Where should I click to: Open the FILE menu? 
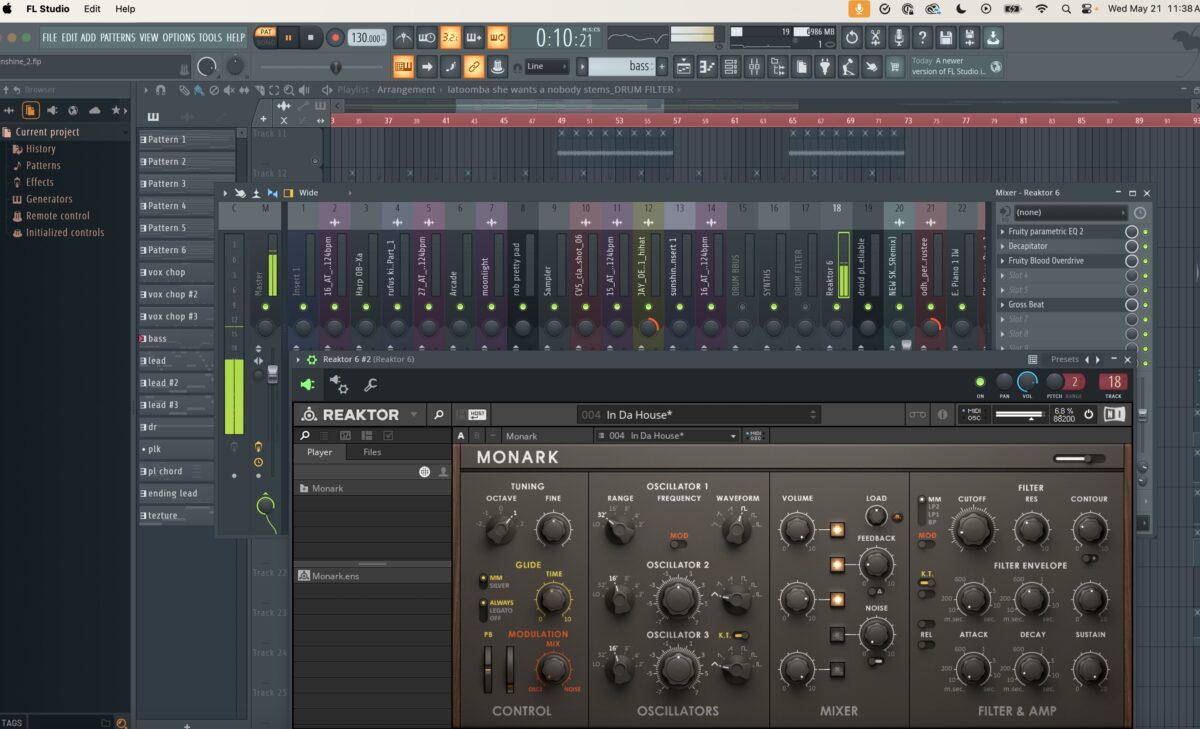pos(49,38)
